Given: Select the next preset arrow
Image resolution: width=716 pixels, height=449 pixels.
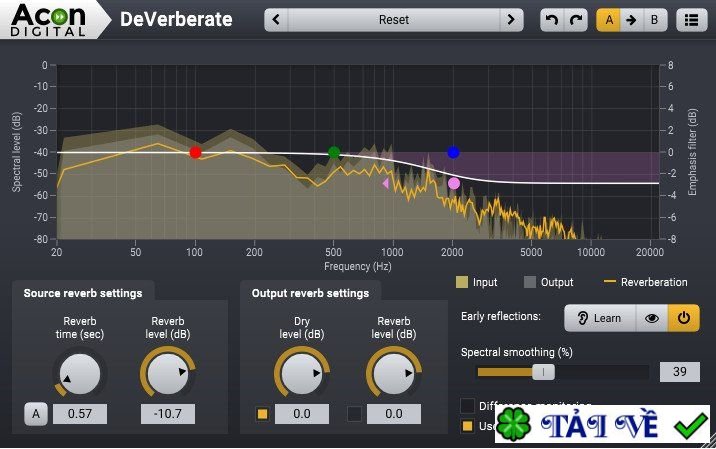Looking at the screenshot, I should tap(511, 20).
